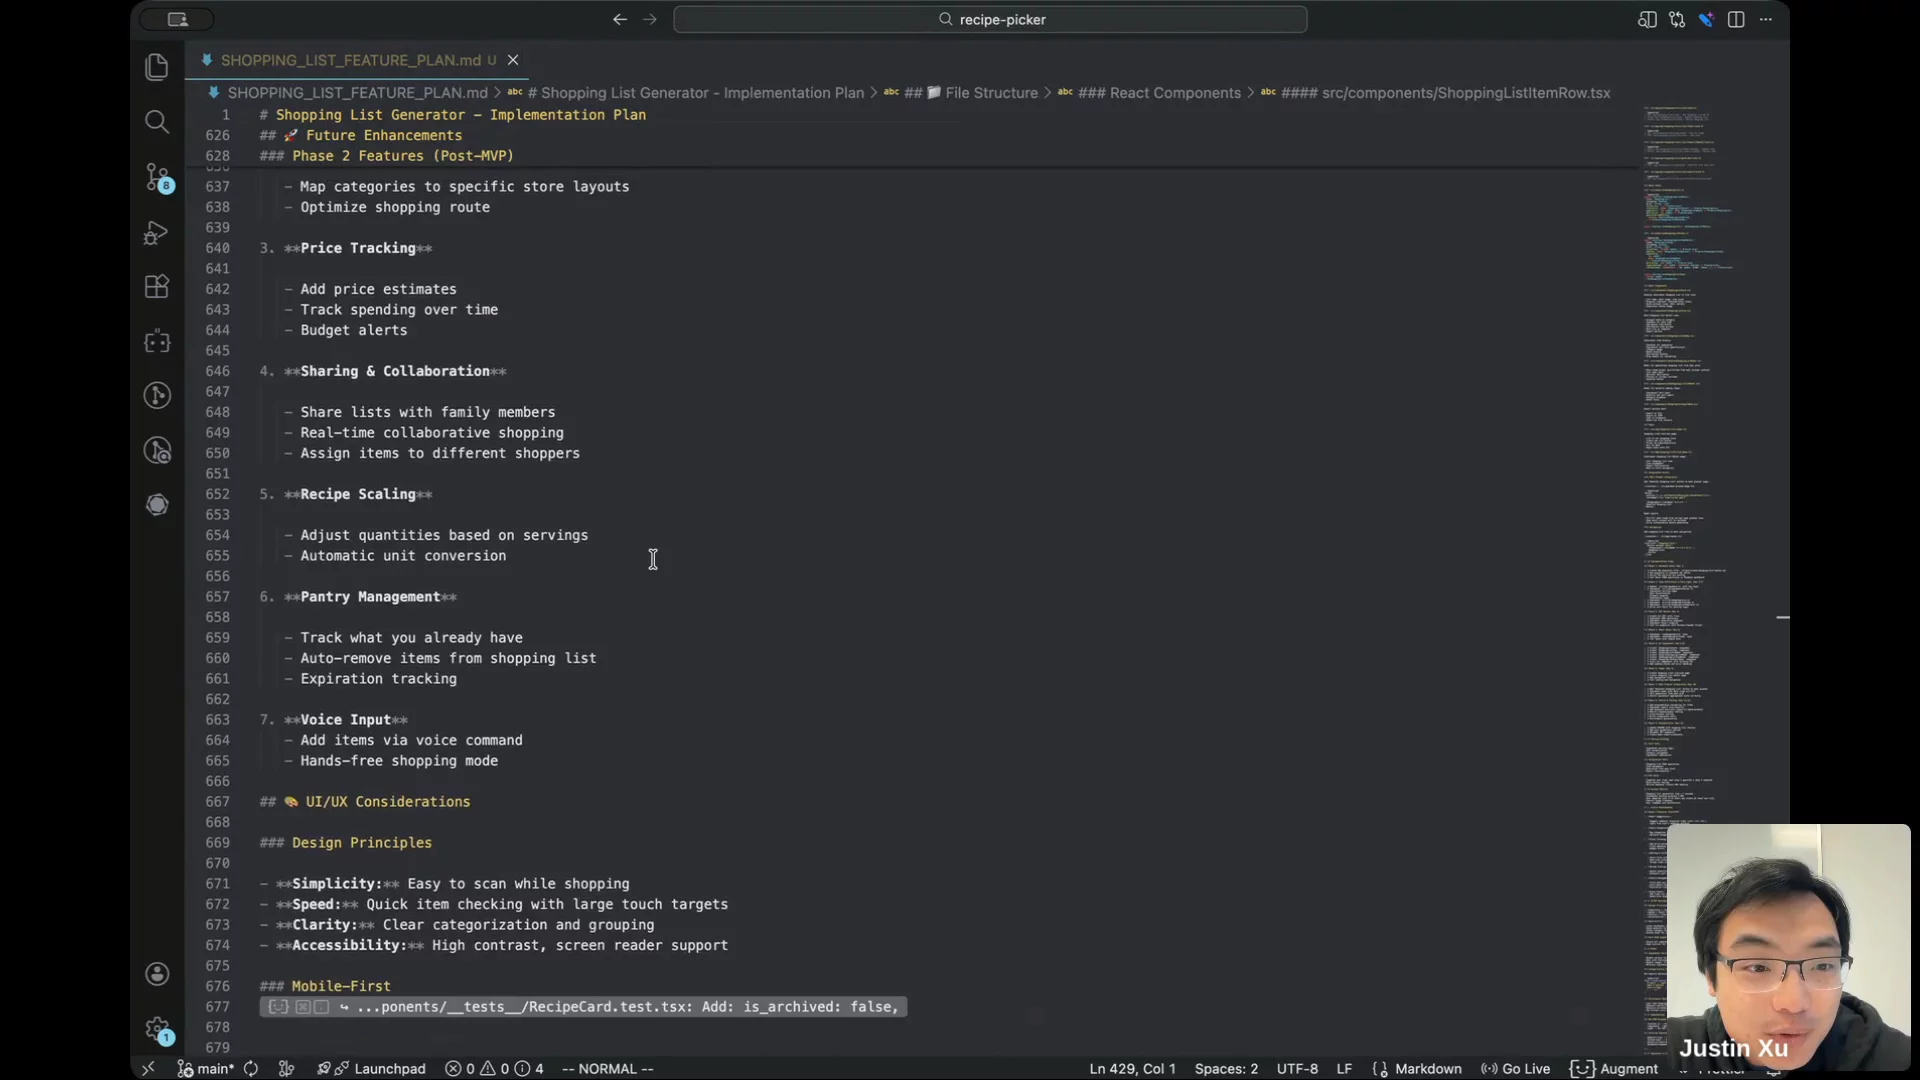Open markdown preview to the side
The width and height of the screenshot is (1920, 1080).
click(1646, 19)
